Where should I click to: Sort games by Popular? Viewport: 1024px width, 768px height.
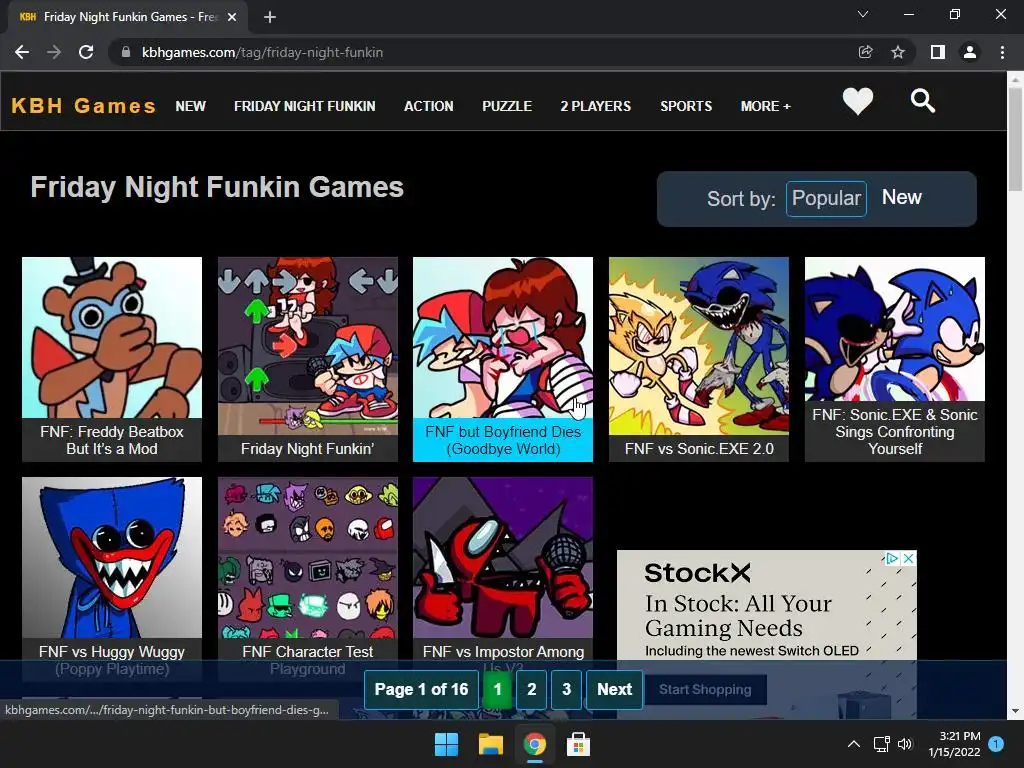(x=826, y=199)
